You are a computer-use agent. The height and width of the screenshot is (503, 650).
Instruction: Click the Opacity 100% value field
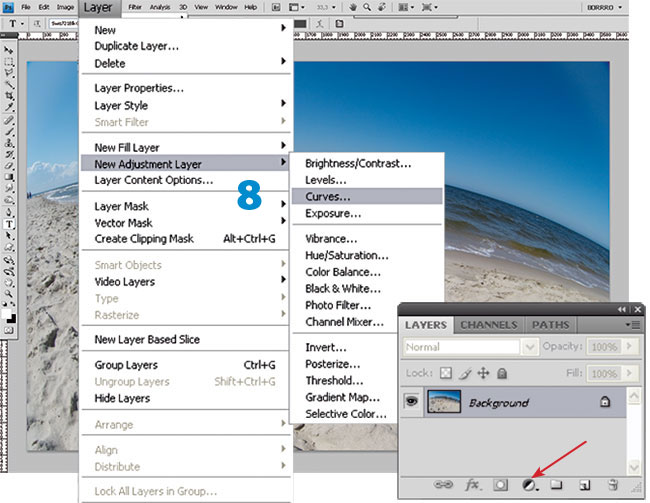[x=604, y=347]
